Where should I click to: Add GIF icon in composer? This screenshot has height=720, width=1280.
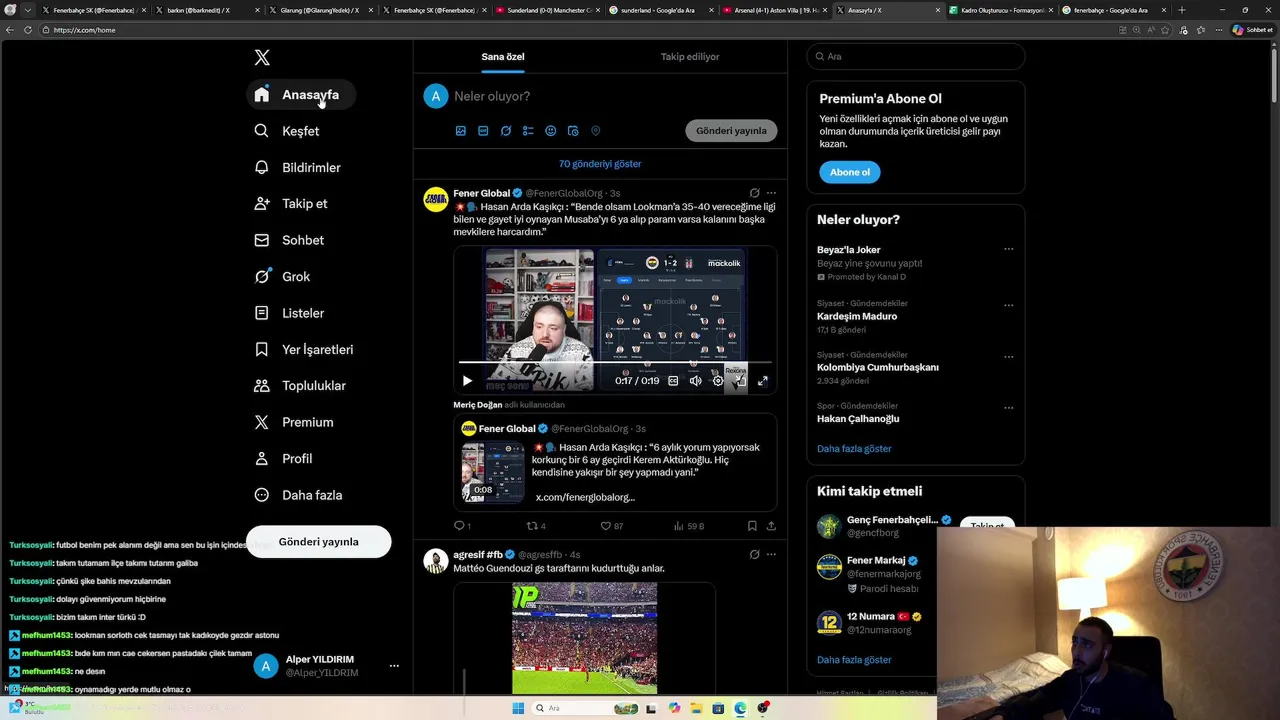(x=483, y=131)
